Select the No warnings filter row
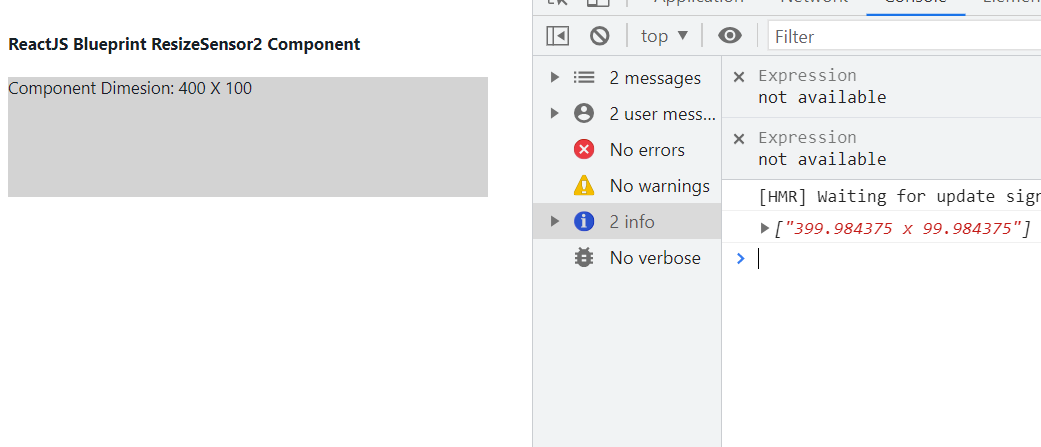1041x447 pixels. tap(659, 186)
